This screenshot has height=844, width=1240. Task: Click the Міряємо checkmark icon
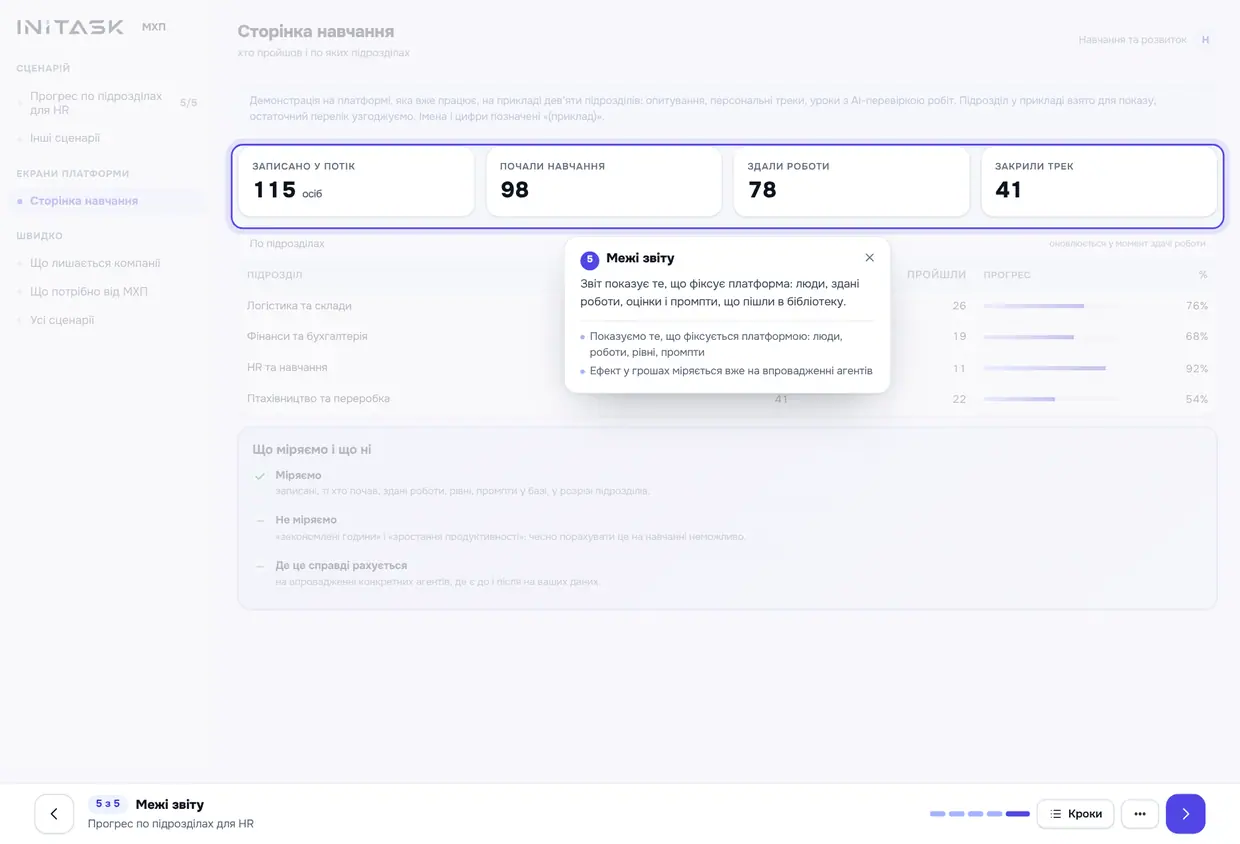coord(260,476)
